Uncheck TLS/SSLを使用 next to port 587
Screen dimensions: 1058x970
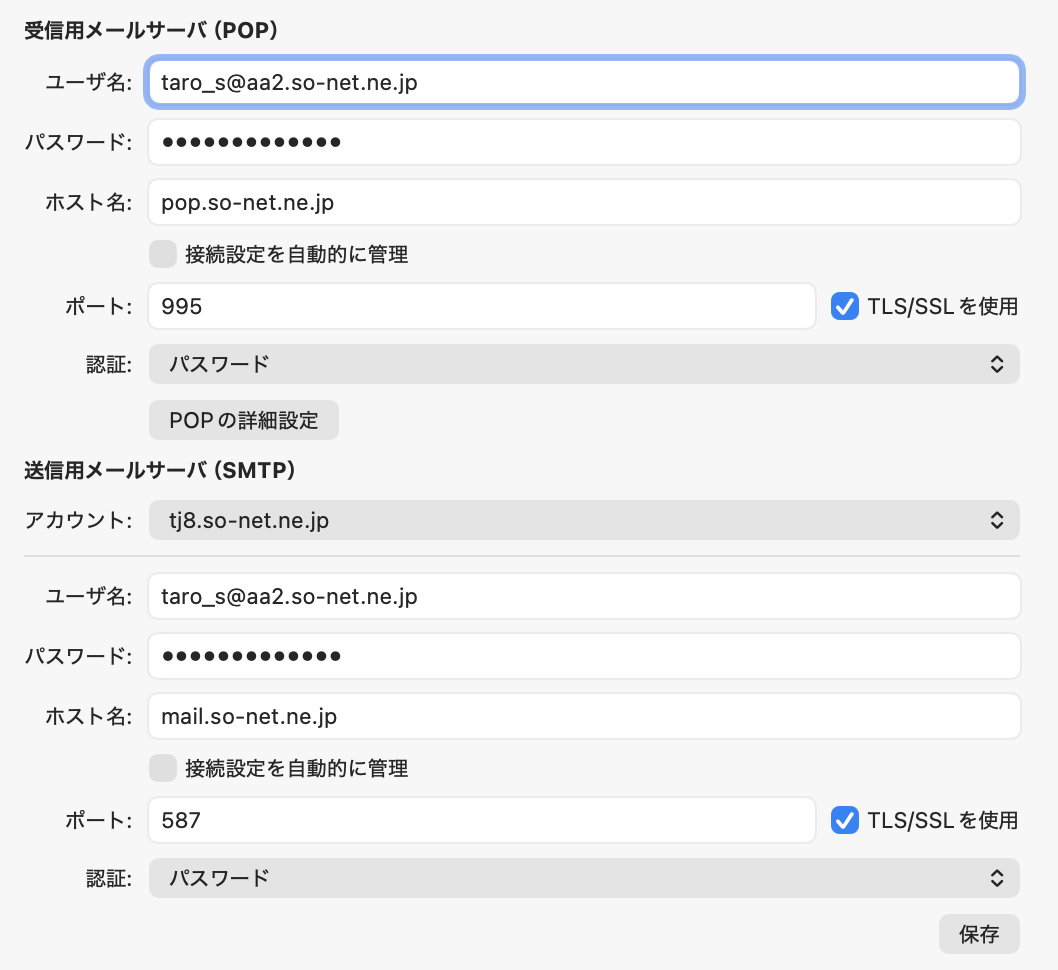(x=845, y=820)
